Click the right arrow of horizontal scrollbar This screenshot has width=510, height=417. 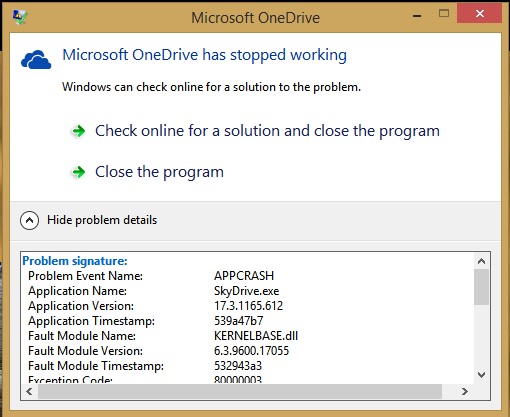tap(465, 391)
